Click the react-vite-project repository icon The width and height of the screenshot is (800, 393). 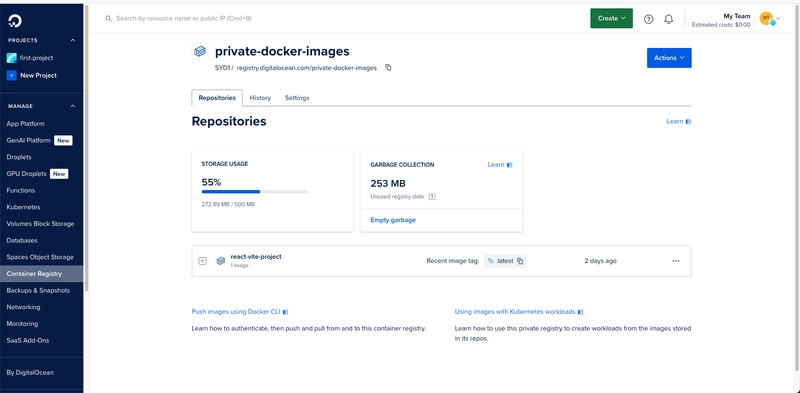[x=220, y=261]
